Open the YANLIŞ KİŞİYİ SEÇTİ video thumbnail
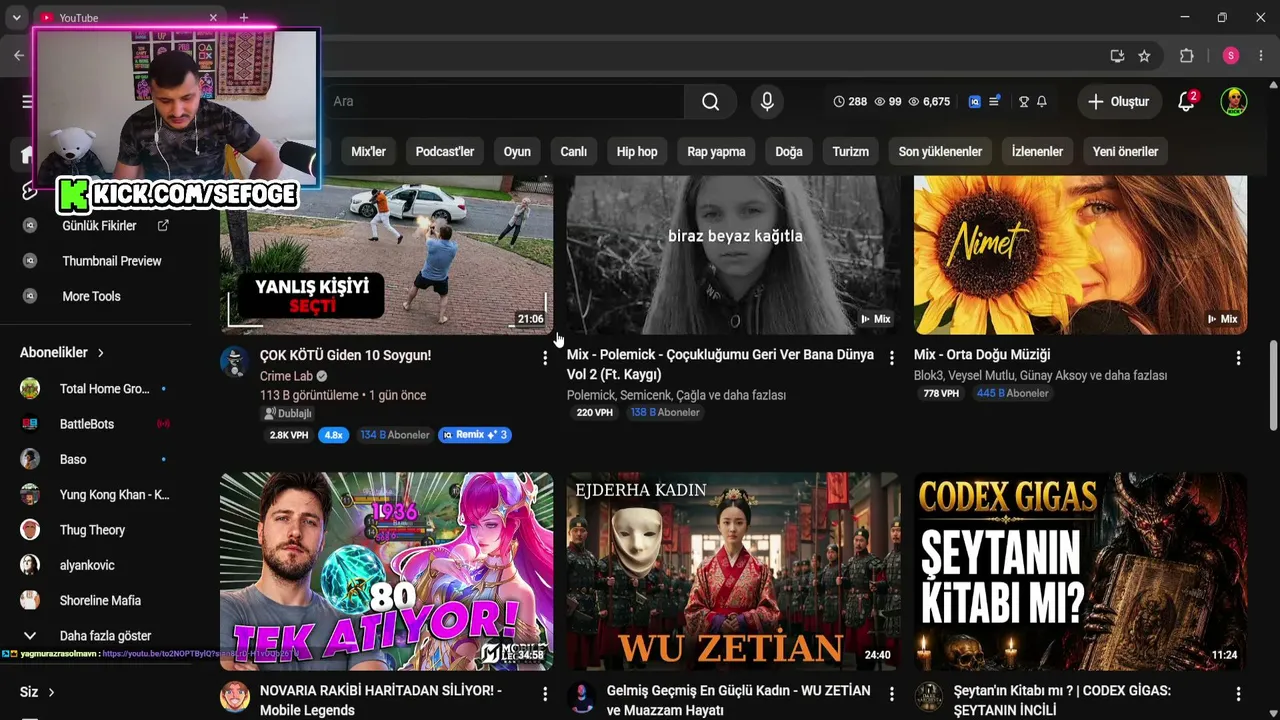 tap(386, 255)
